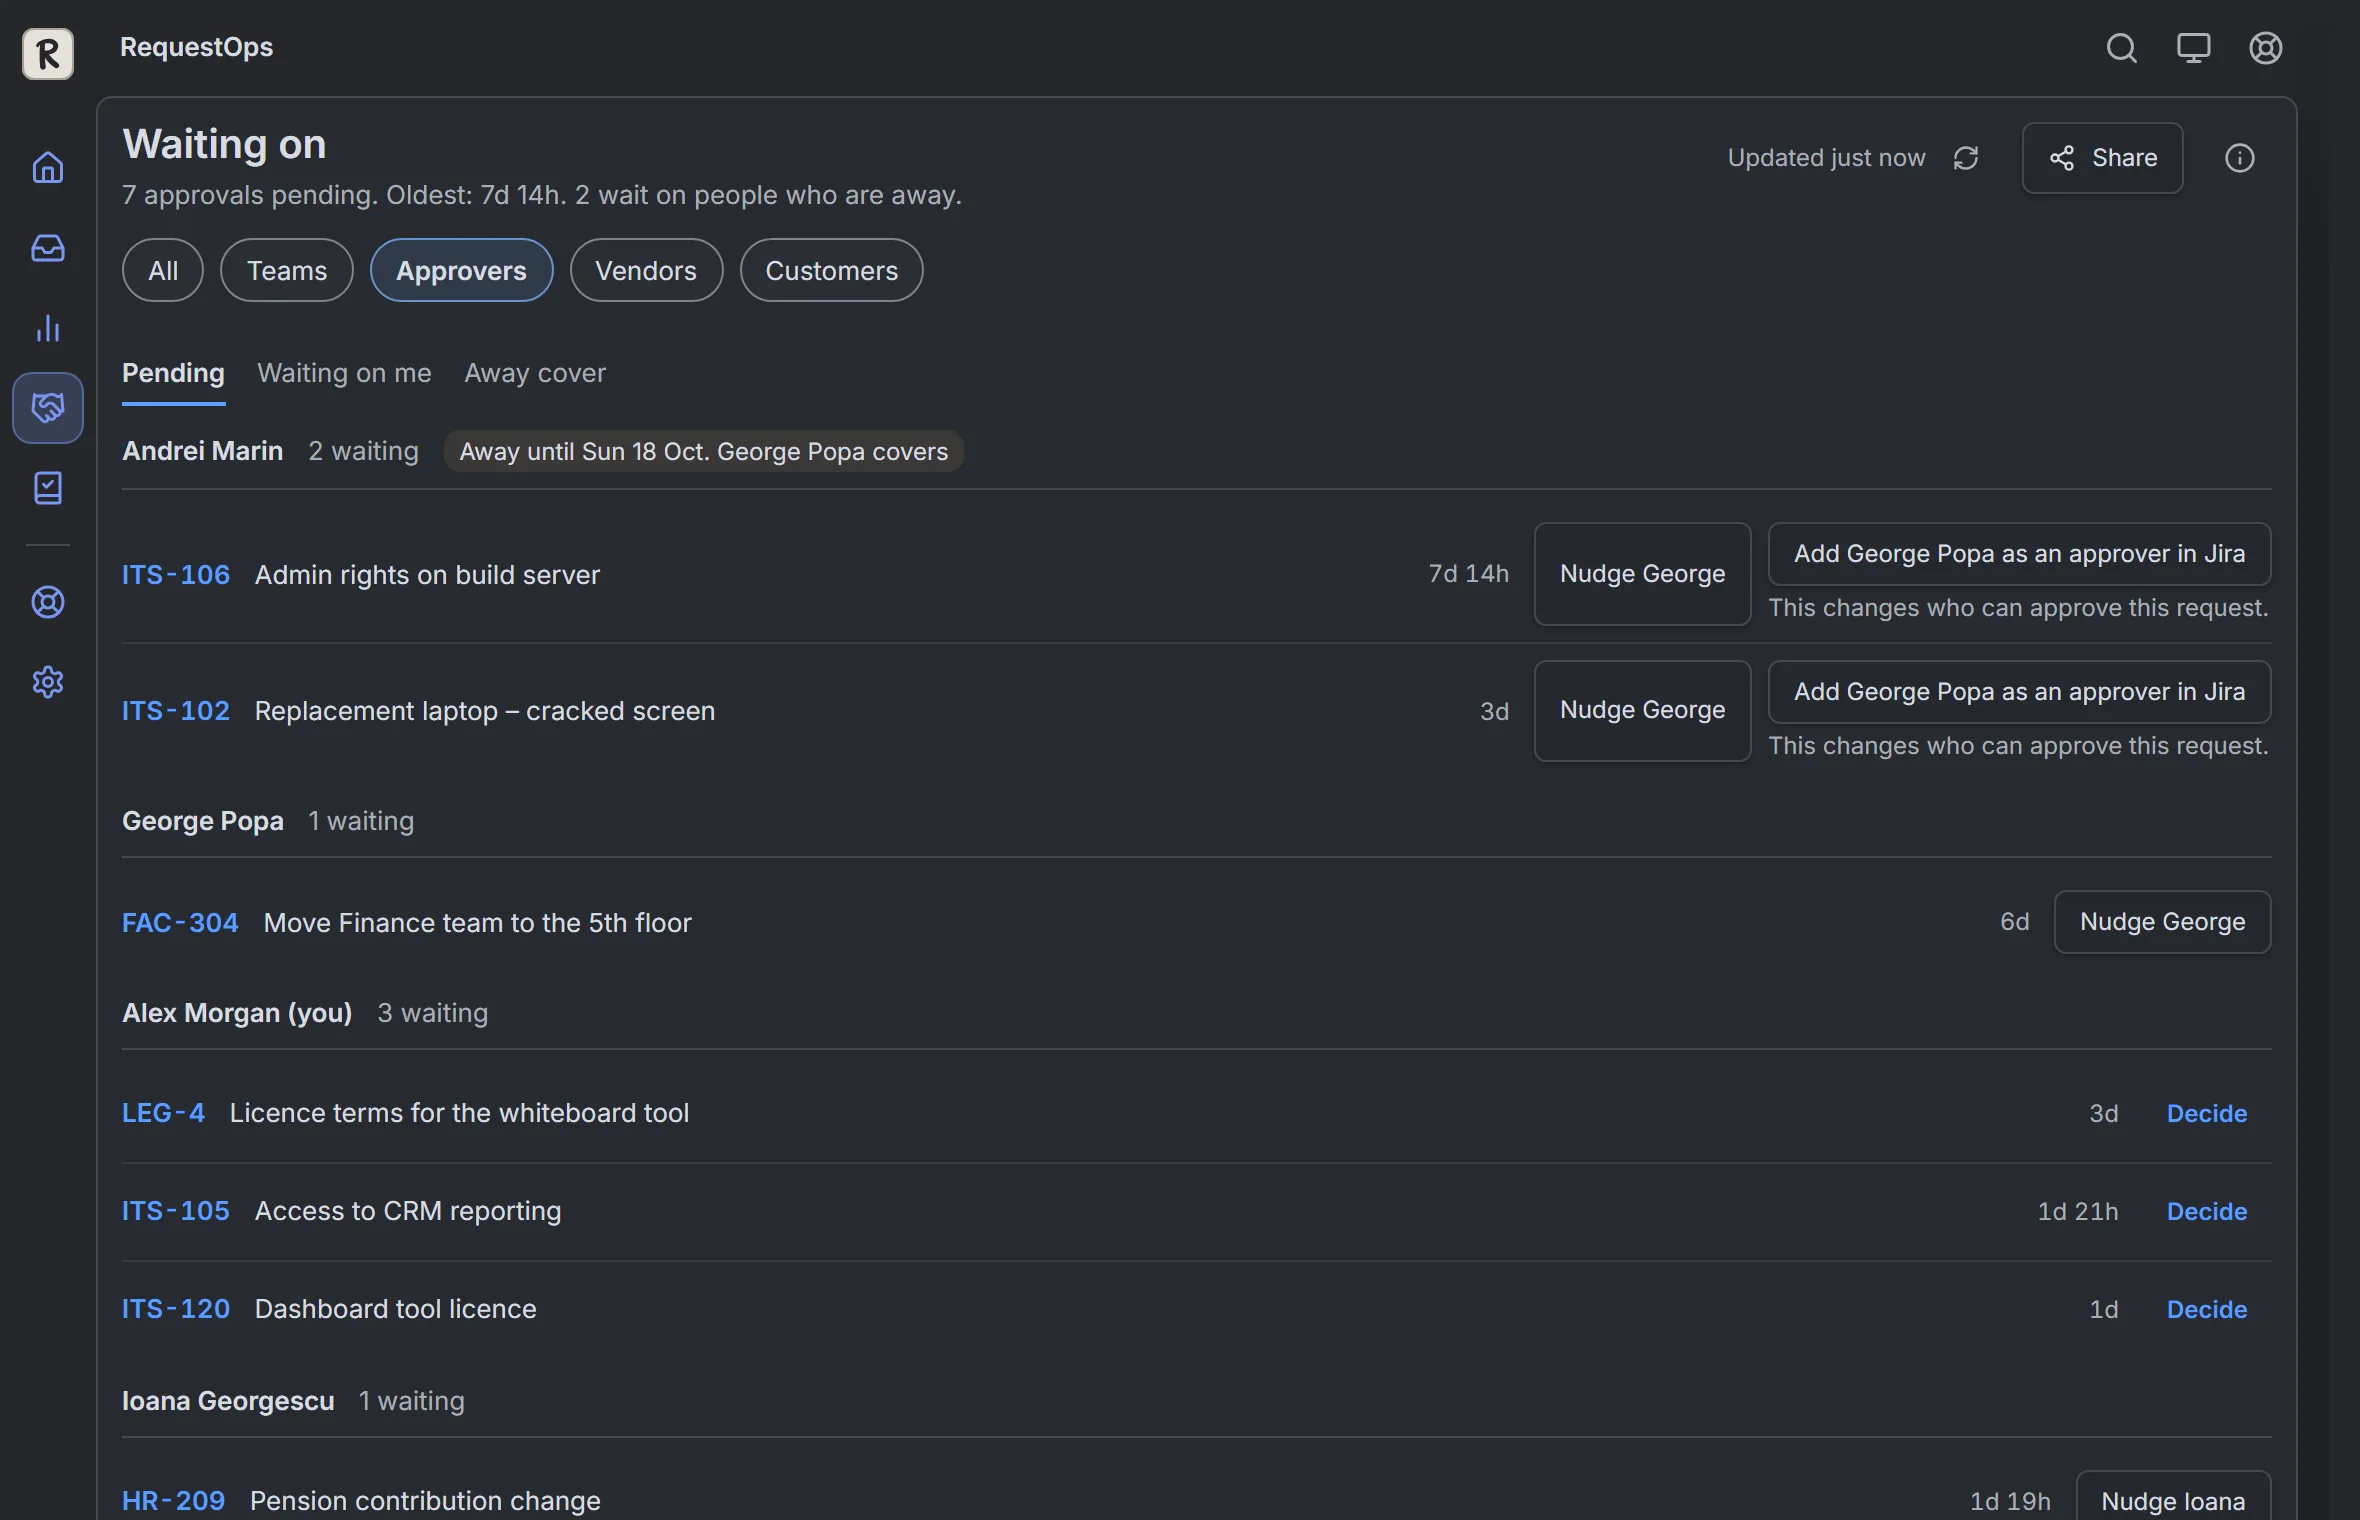The height and width of the screenshot is (1520, 2360).
Task: Click the Alex Morgan (you) group heading
Action: [x=237, y=1013]
